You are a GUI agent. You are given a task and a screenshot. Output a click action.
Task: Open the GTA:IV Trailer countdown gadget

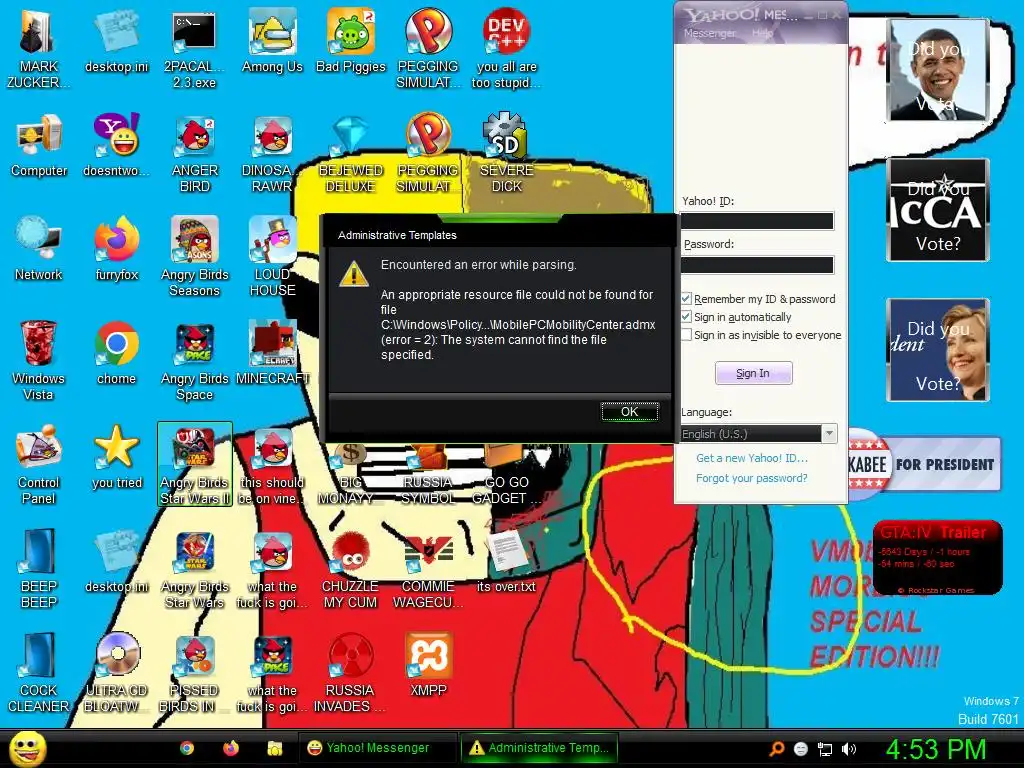click(937, 558)
